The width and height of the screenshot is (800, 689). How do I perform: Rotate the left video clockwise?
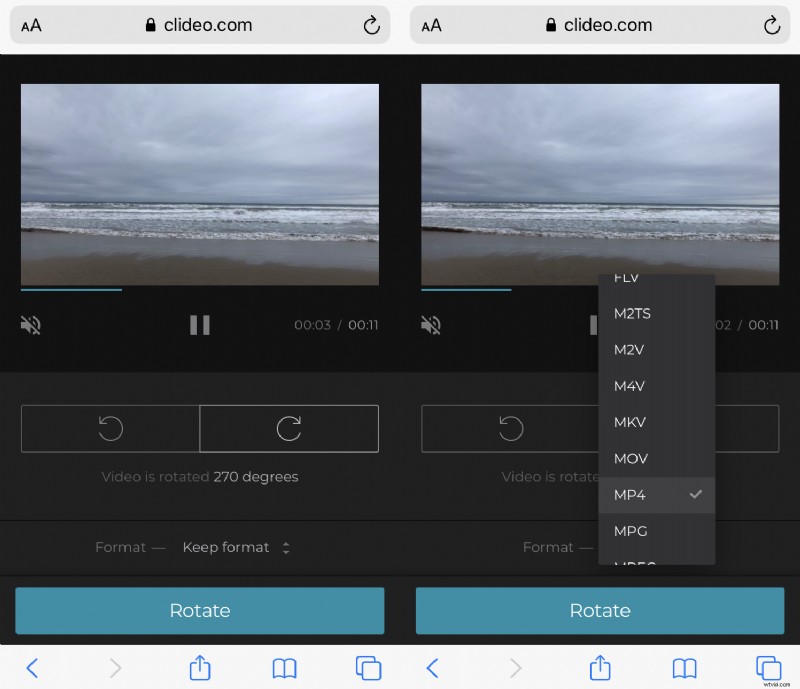pyautogui.click(x=289, y=428)
